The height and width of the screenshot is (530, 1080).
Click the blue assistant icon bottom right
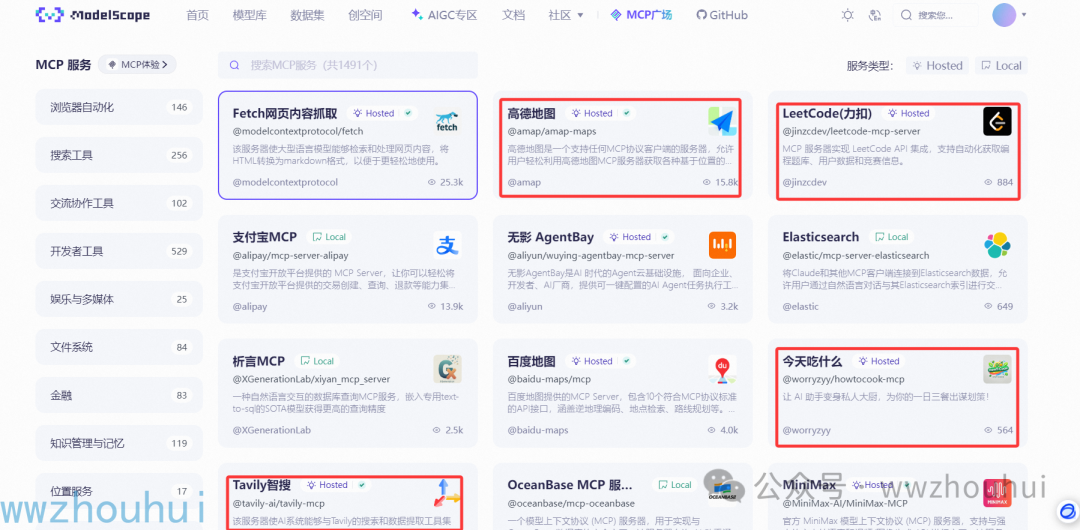click(1068, 512)
